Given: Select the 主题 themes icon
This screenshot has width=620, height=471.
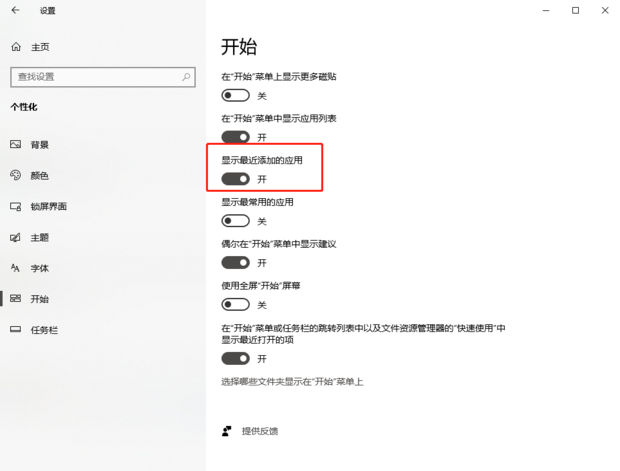Looking at the screenshot, I should (15, 237).
